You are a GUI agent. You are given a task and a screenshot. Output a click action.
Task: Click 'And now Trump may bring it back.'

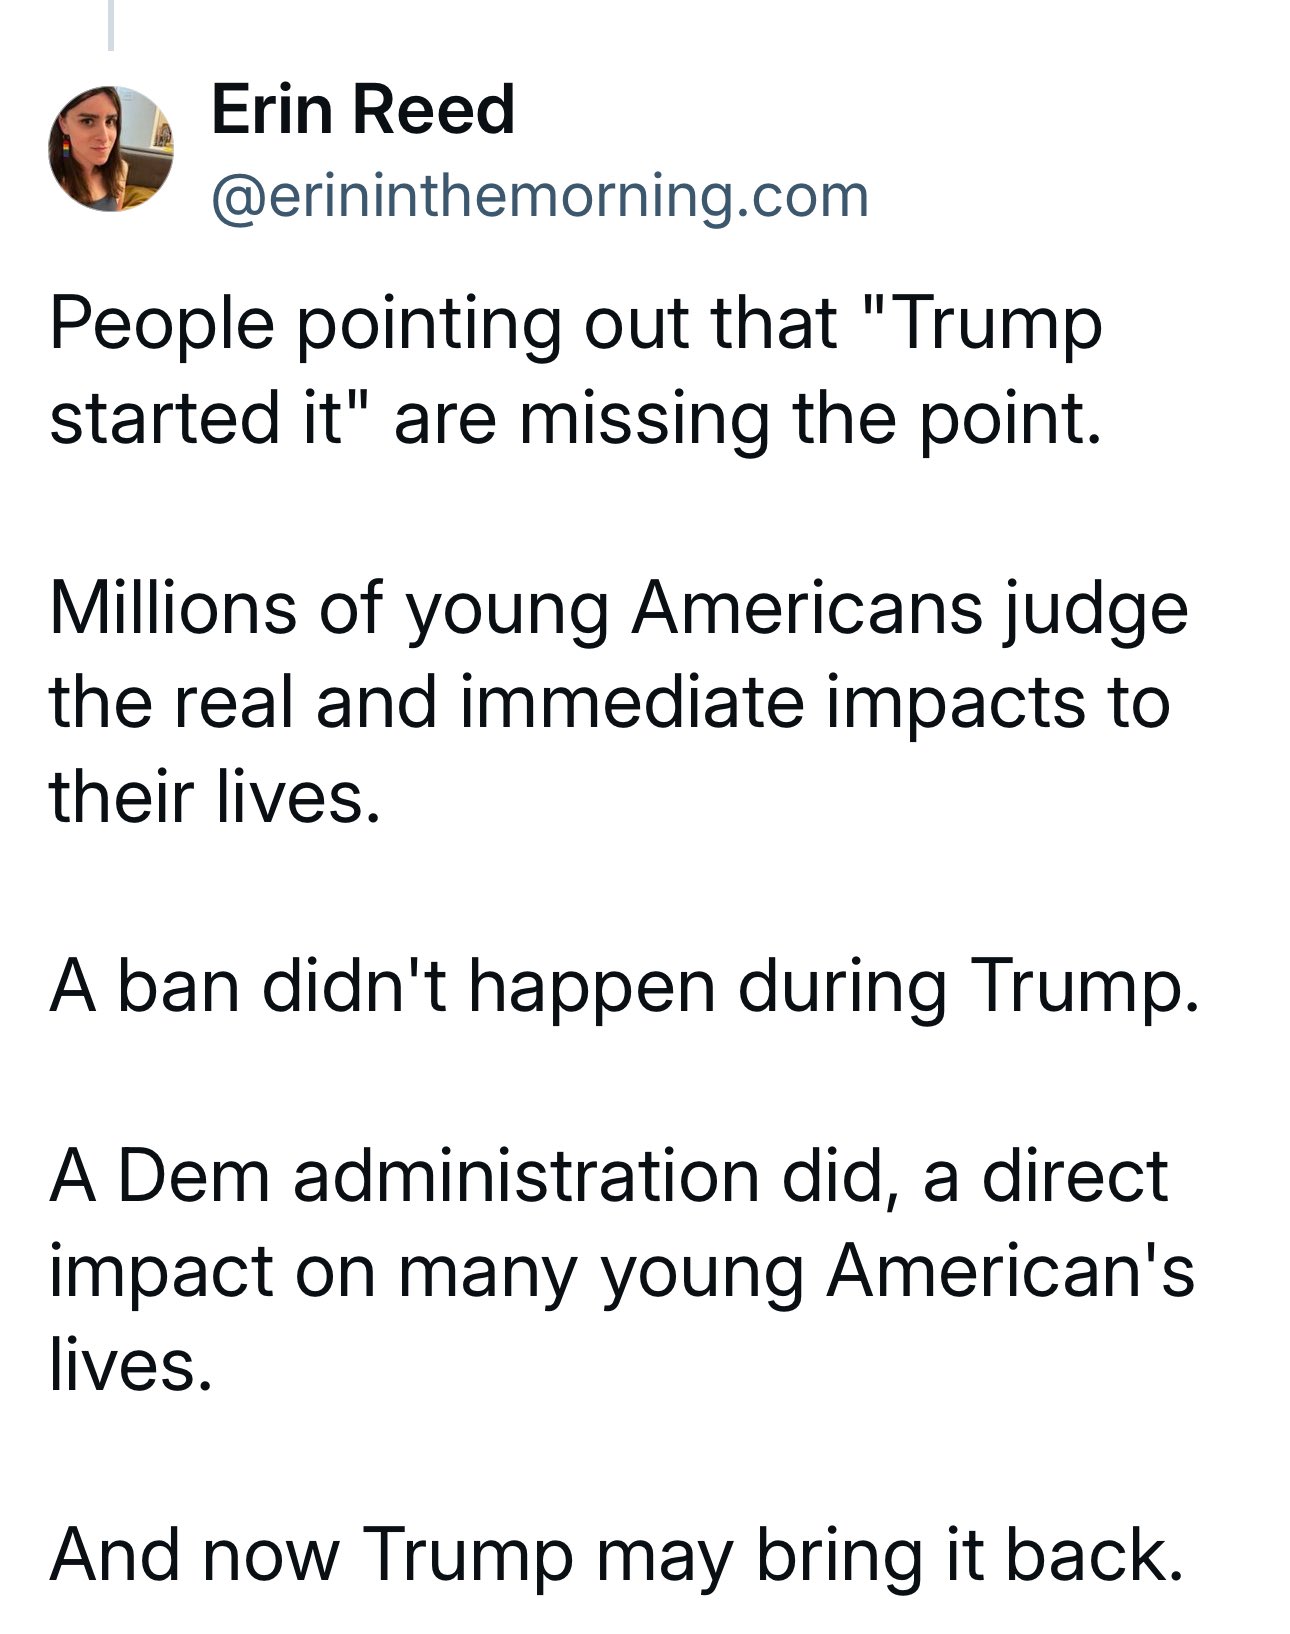click(x=617, y=1556)
